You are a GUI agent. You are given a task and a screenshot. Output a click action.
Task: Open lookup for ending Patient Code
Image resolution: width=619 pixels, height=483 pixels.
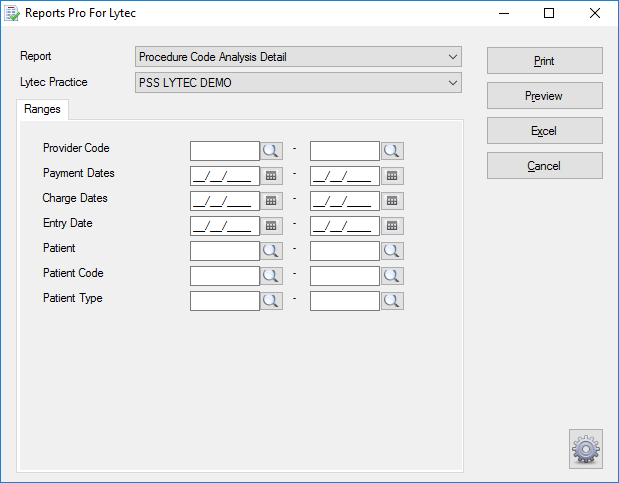[x=392, y=276]
